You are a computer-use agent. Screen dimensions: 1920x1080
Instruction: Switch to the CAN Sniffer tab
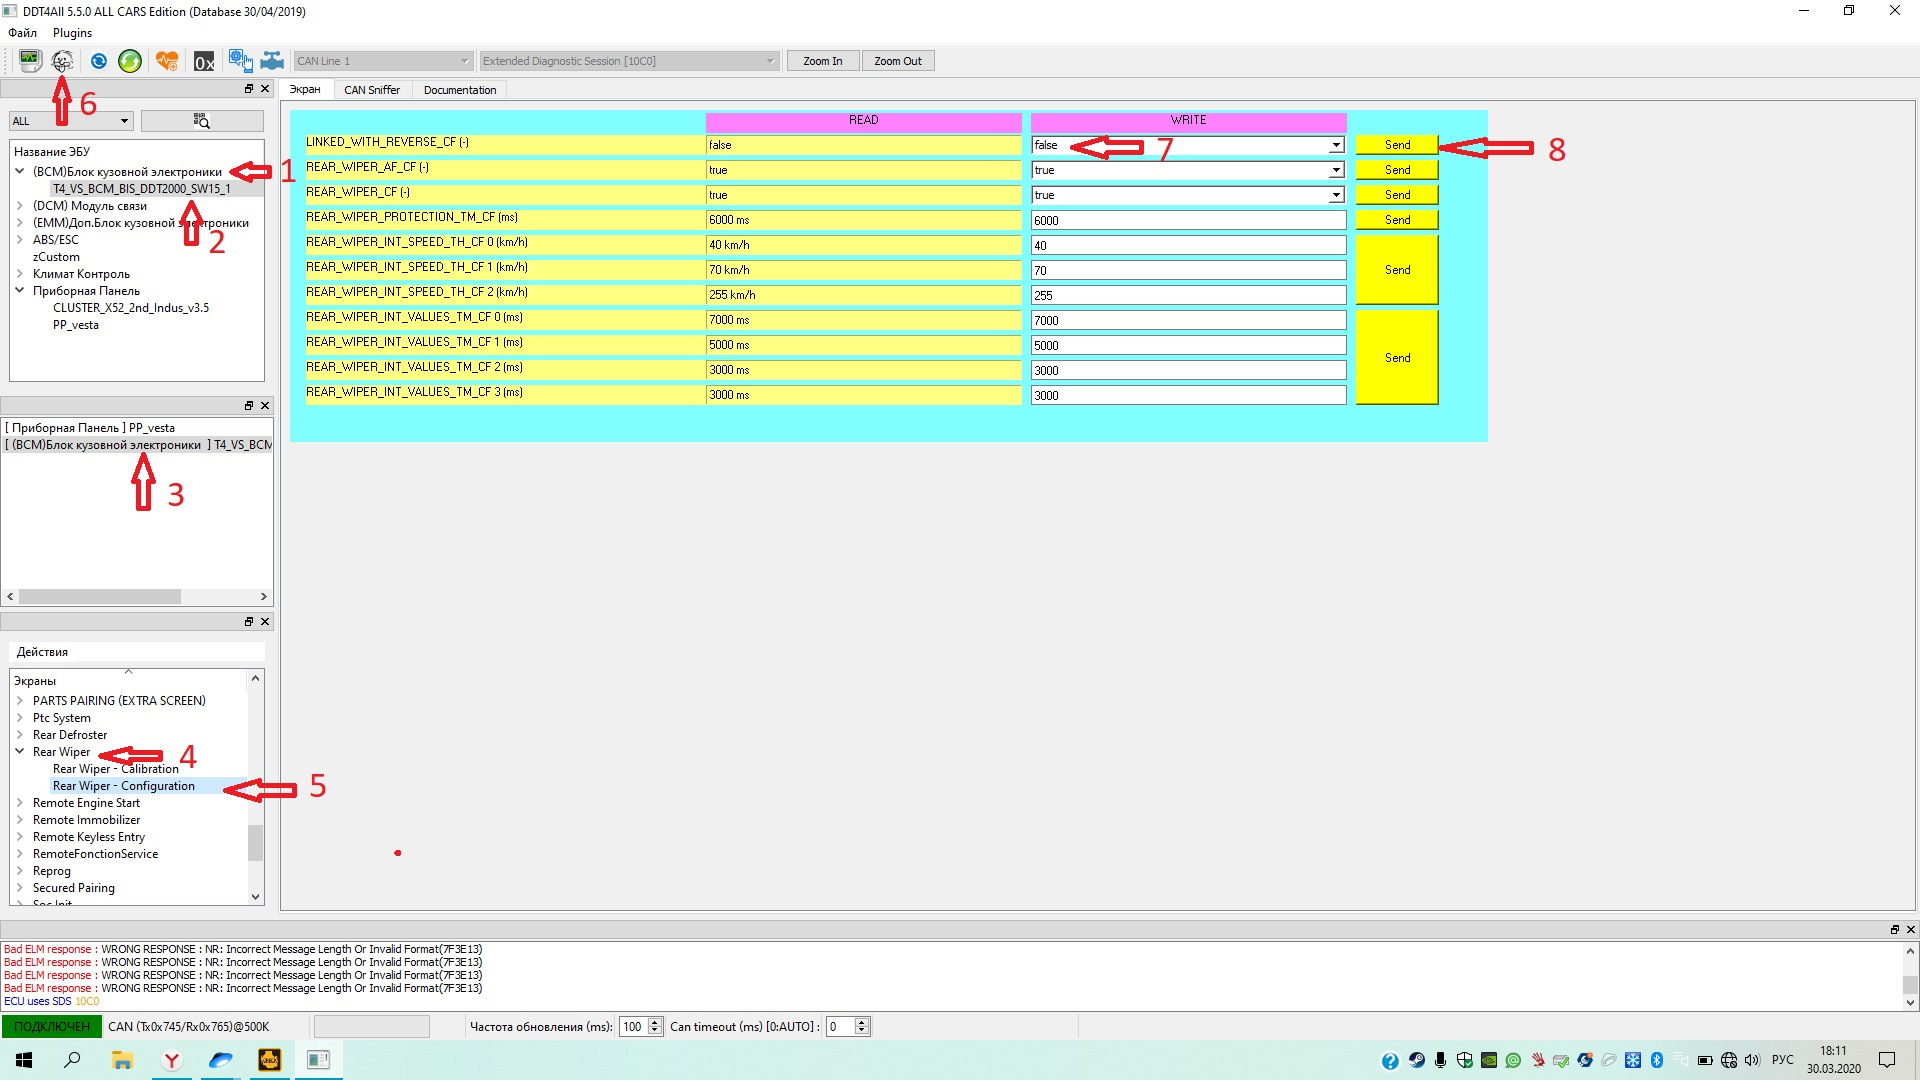[372, 90]
